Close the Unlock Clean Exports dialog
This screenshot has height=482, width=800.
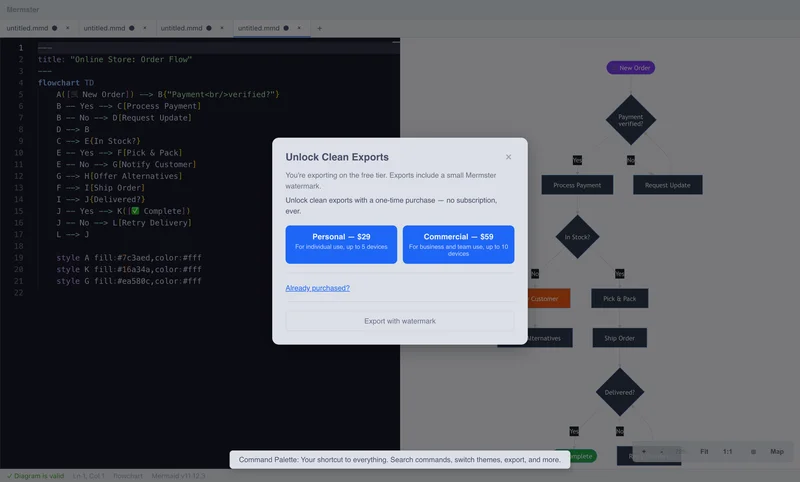(x=508, y=157)
